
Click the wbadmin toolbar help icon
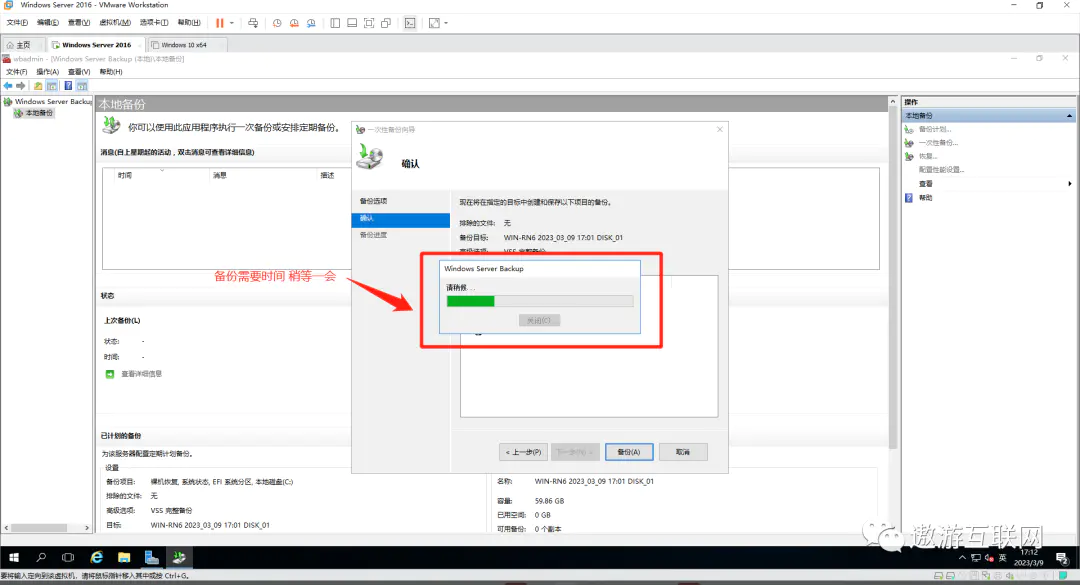point(68,86)
